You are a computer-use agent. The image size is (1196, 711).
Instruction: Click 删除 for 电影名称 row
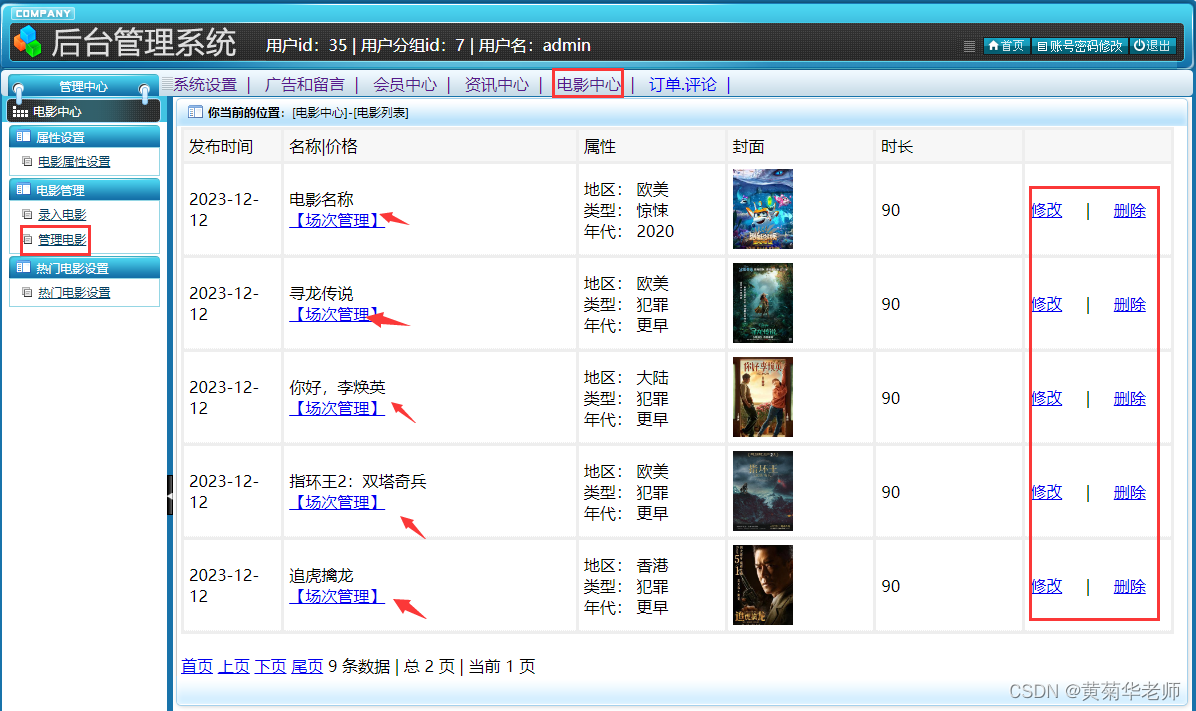coord(1130,211)
